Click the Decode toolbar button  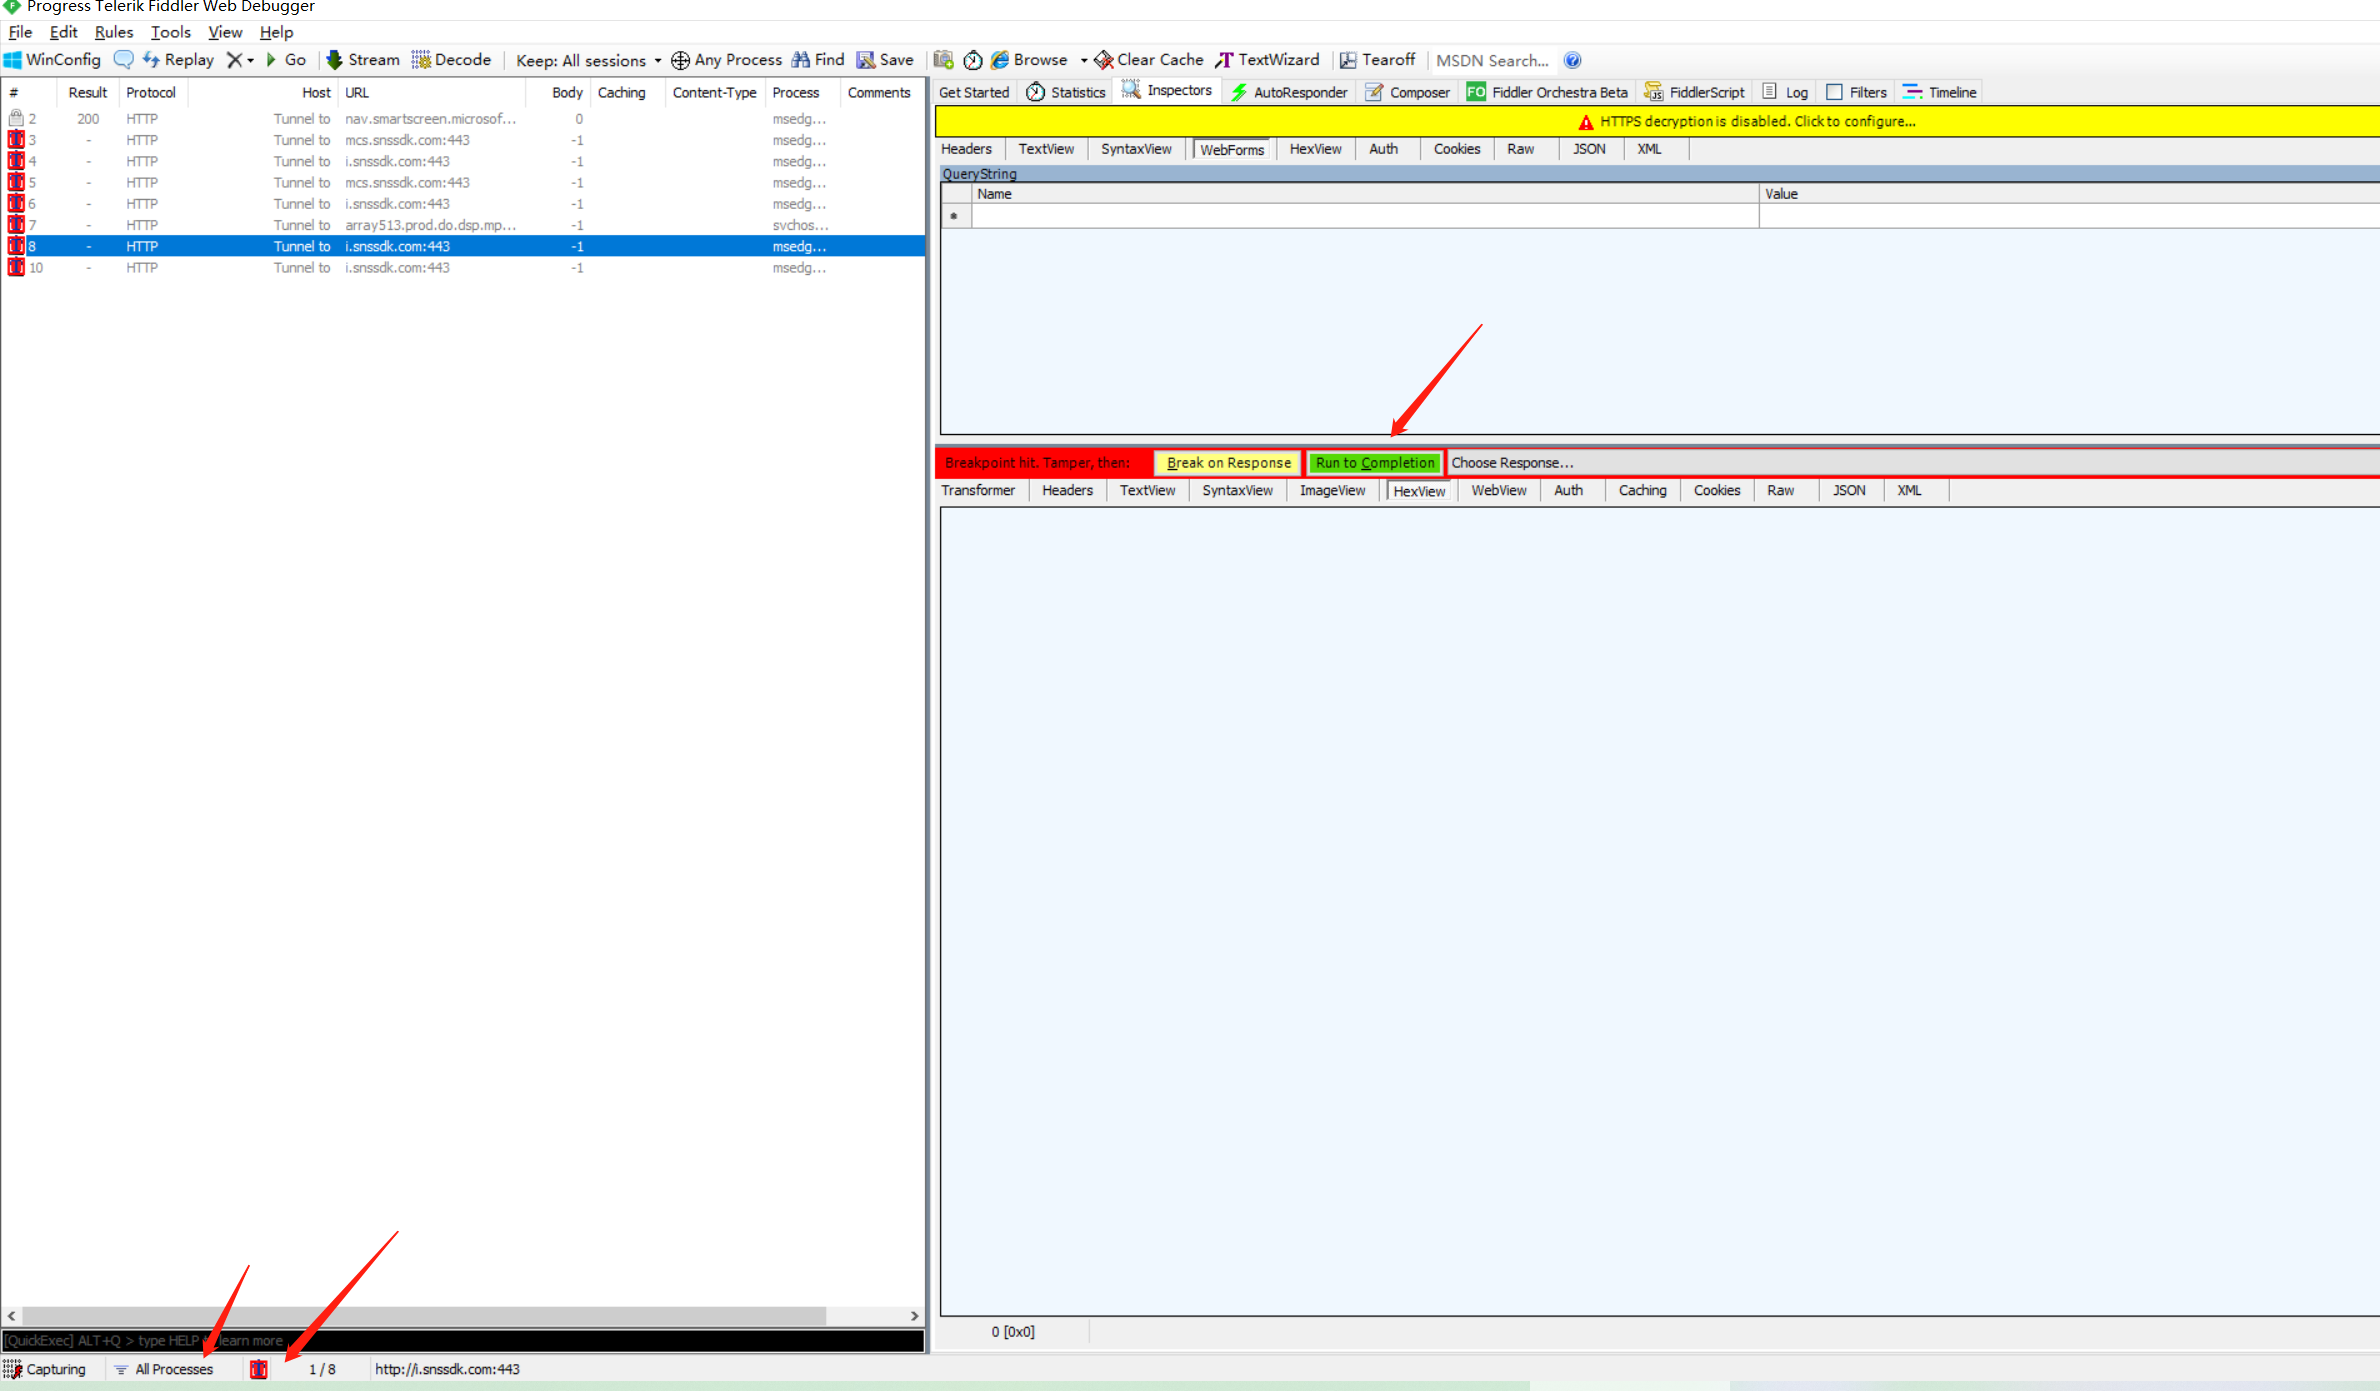(x=452, y=60)
